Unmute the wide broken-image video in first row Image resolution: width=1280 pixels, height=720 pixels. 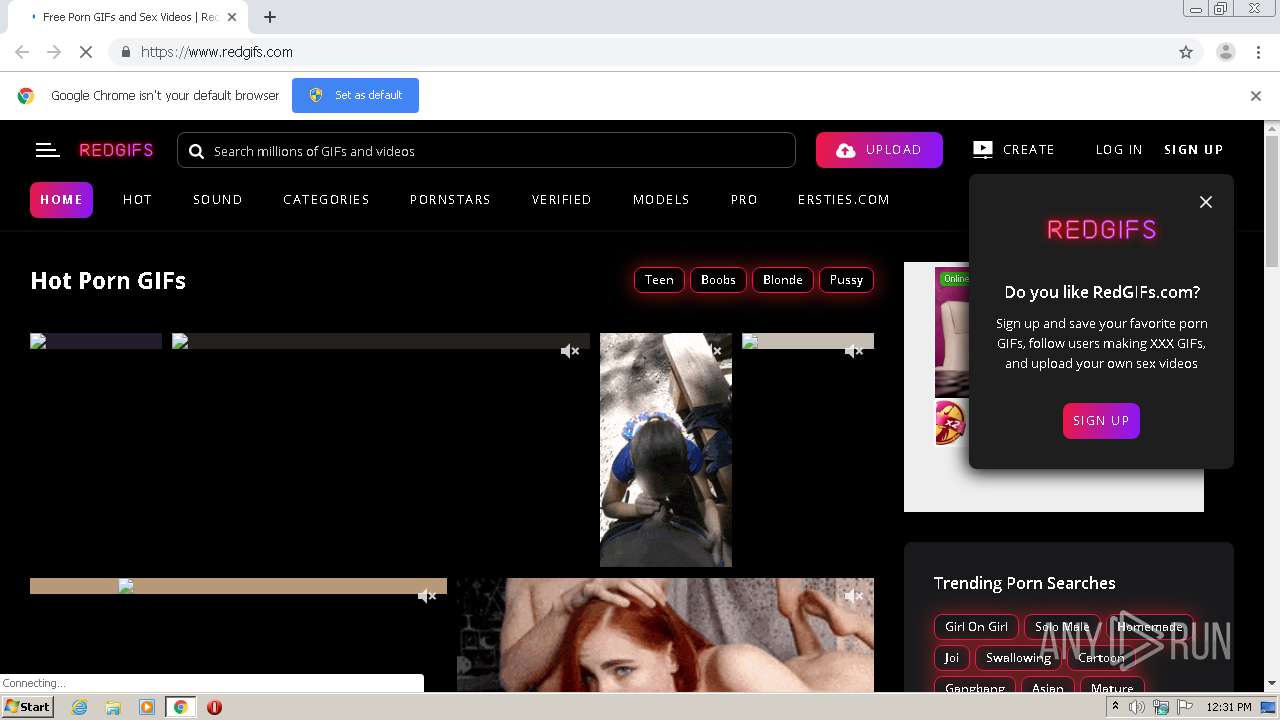[570, 351]
